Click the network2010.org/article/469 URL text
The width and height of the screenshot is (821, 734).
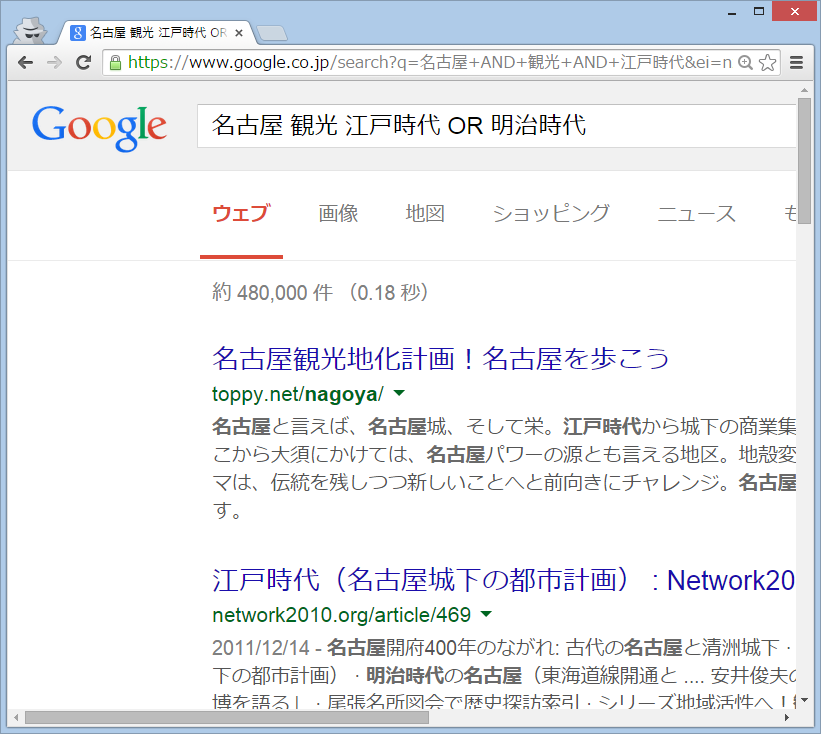(341, 615)
